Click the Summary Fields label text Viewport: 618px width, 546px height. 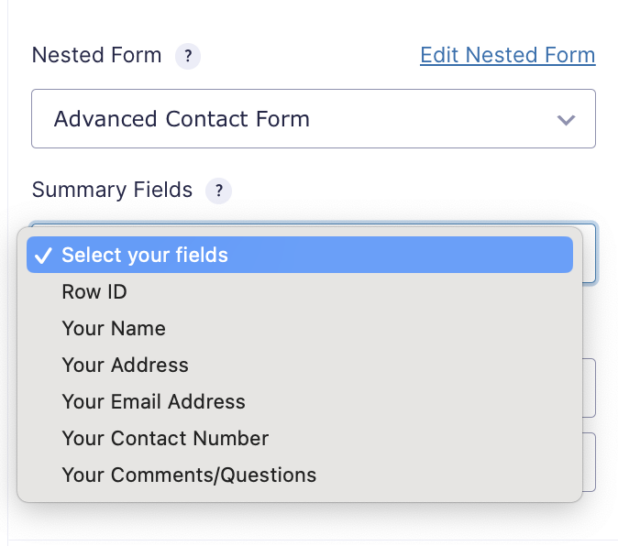[x=112, y=190]
